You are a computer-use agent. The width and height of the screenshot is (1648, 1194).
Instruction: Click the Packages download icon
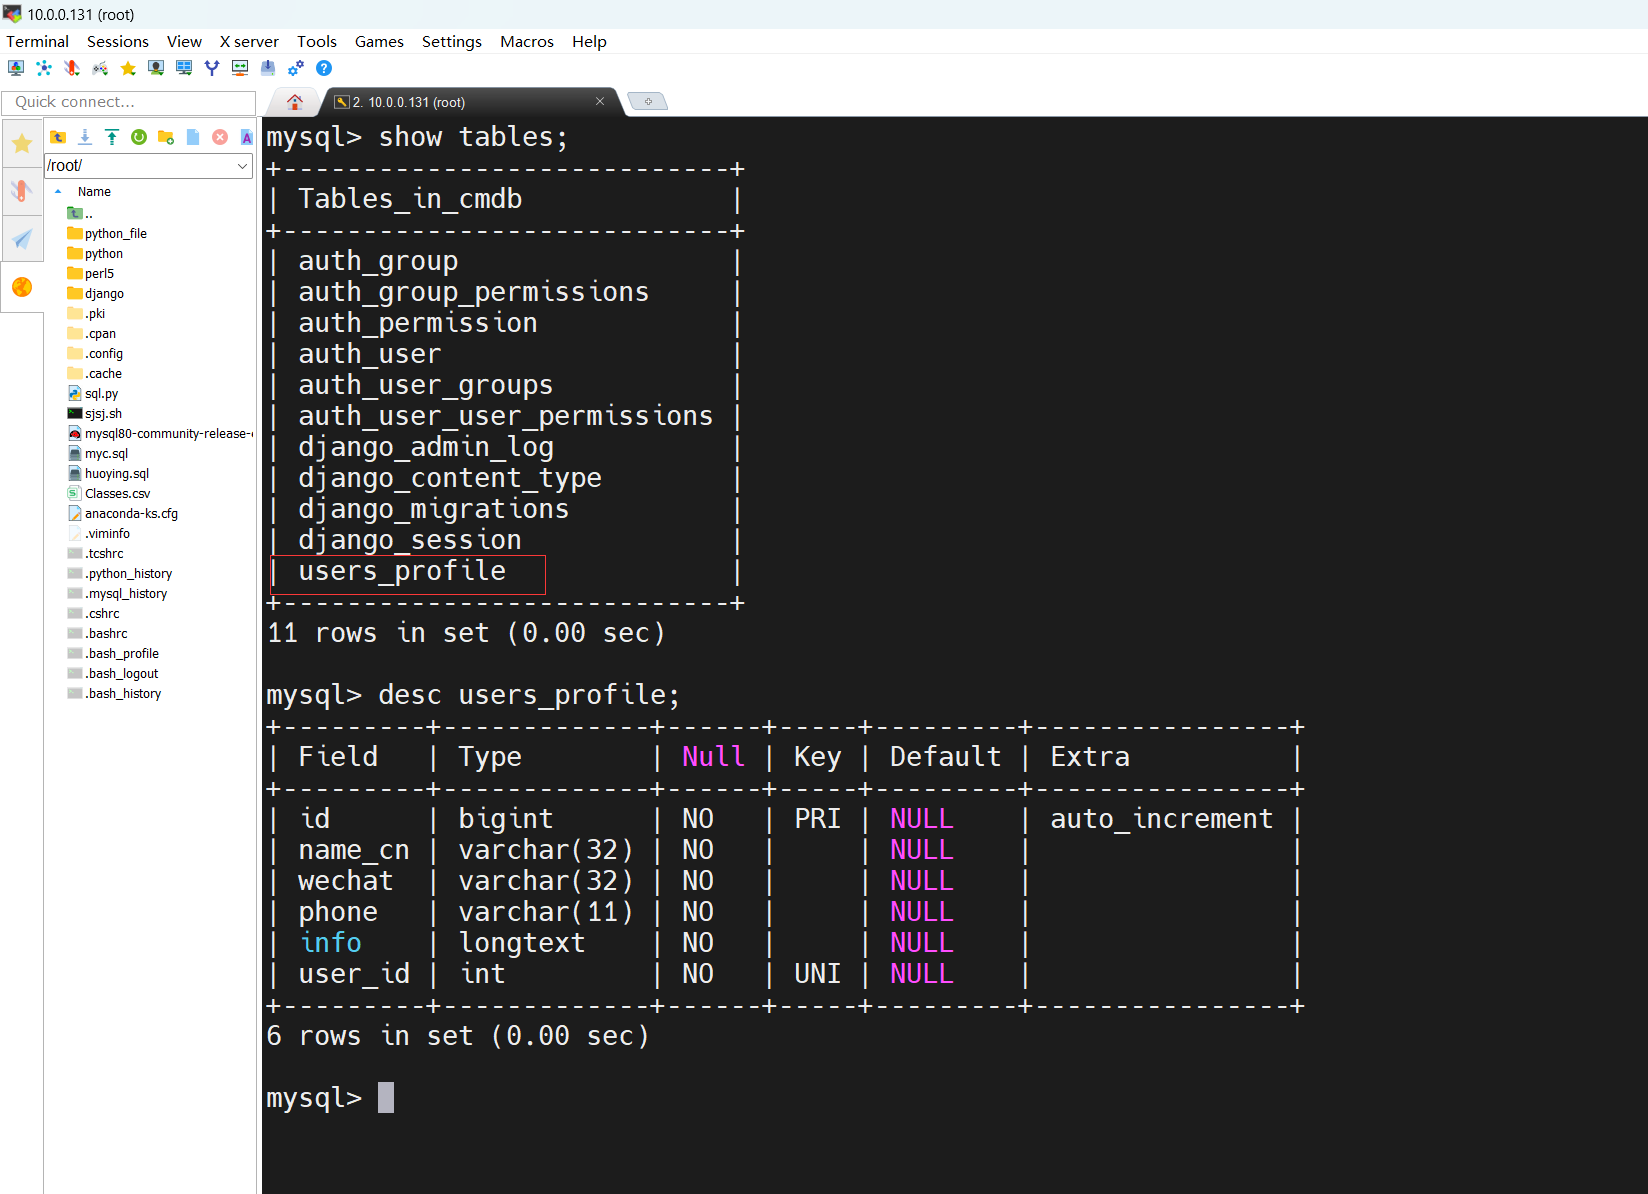[268, 68]
